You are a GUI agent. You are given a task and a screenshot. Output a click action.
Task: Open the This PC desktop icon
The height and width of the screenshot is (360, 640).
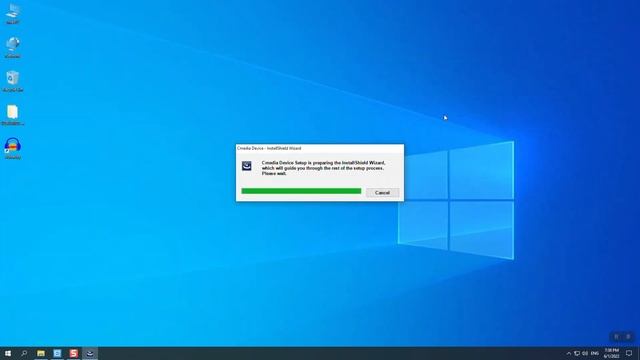[x=13, y=14]
